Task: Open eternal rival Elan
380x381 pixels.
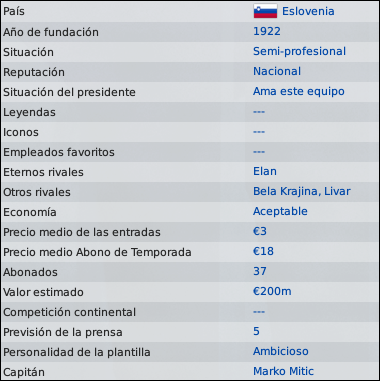Action: pos(265,171)
